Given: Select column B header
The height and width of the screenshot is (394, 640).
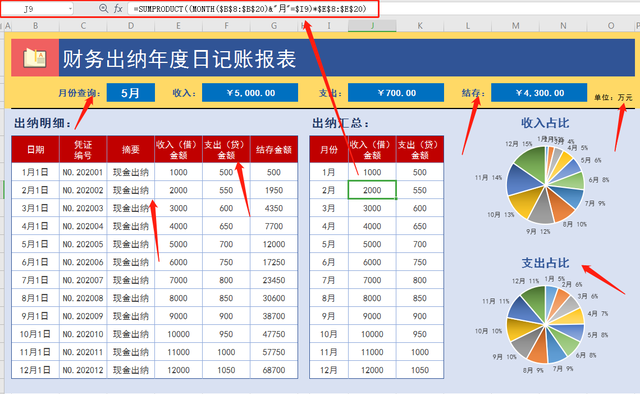Looking at the screenshot, I should coord(36,26).
